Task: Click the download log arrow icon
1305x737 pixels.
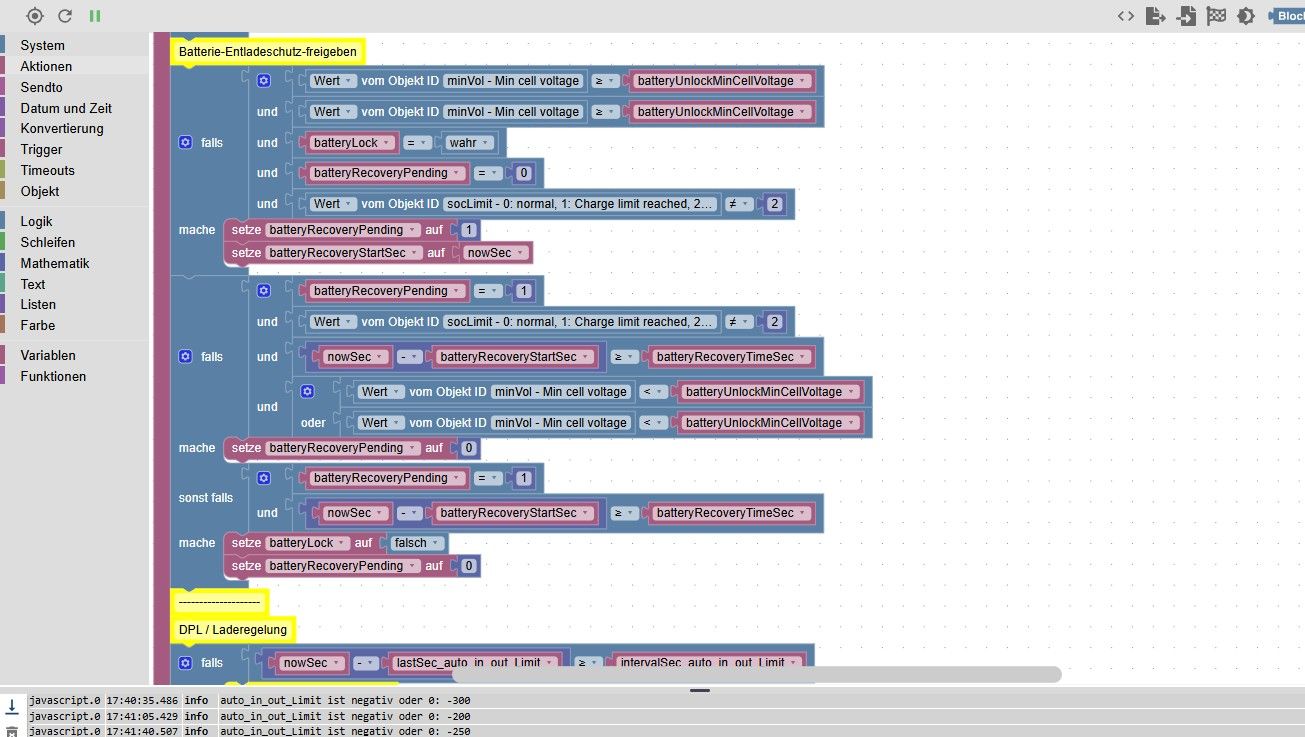Action: coord(12,707)
